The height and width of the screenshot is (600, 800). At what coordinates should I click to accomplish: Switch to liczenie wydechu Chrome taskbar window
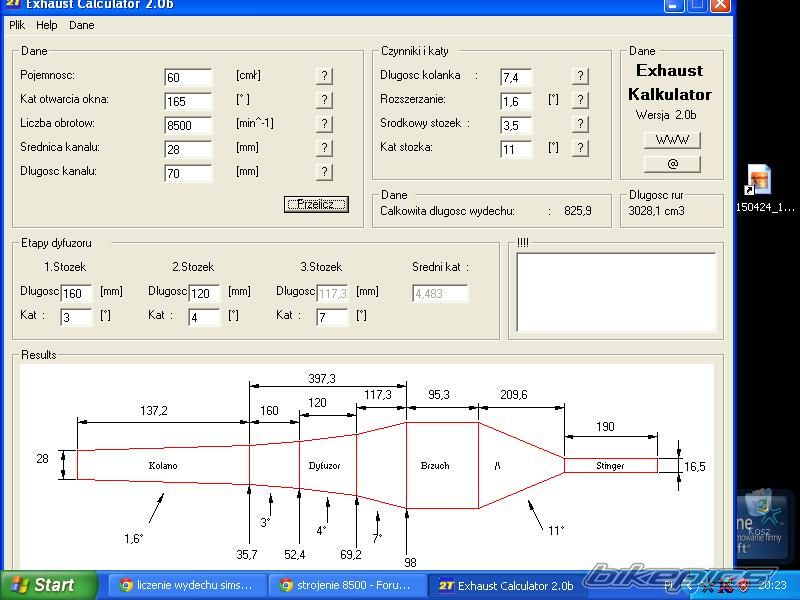point(186,585)
